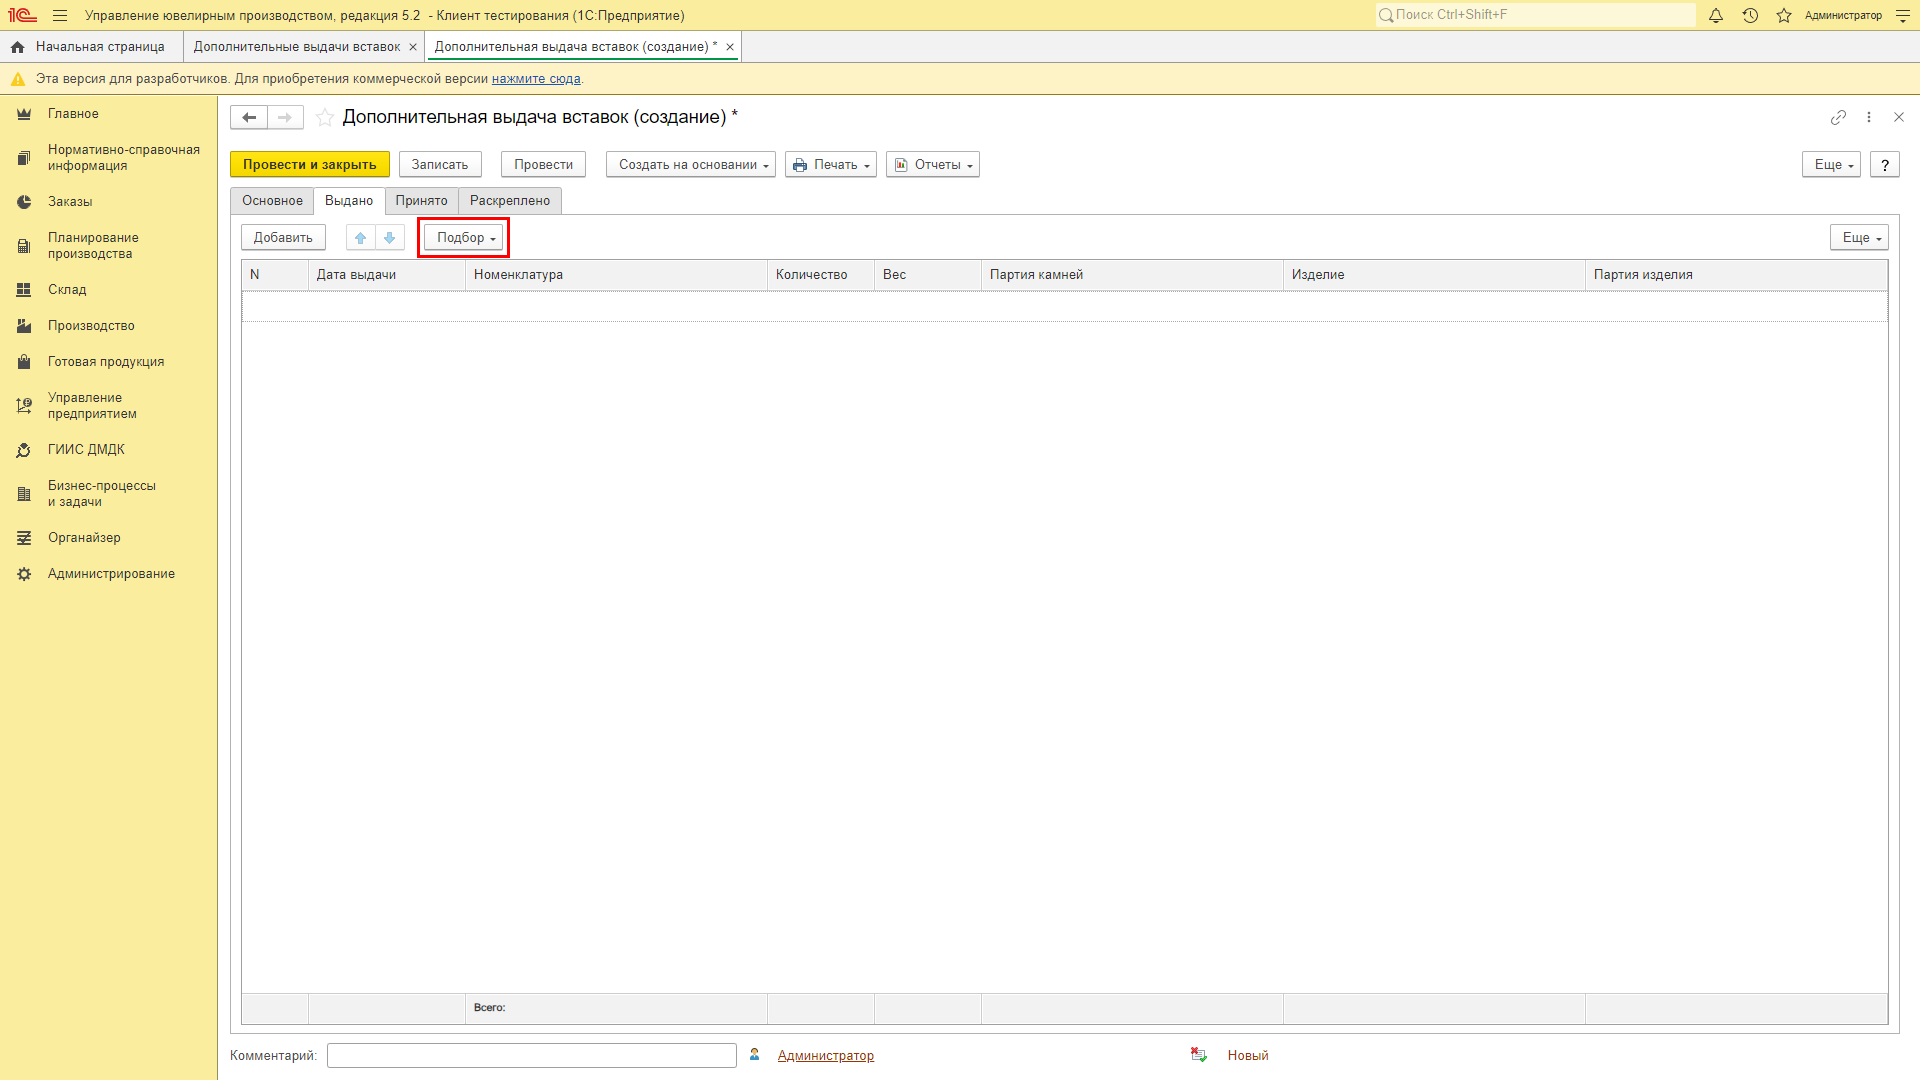Click Провести и закрыть button
The height and width of the screenshot is (1080, 1920).
point(310,165)
